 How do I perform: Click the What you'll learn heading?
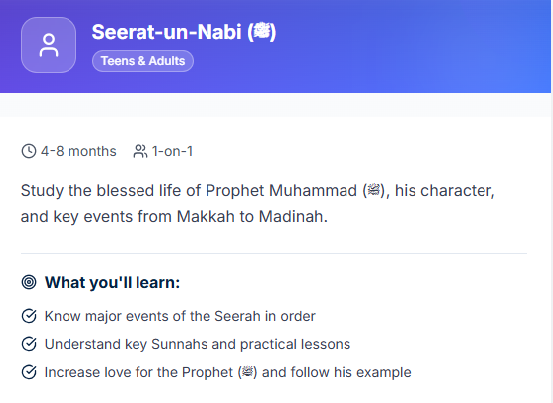pos(113,282)
